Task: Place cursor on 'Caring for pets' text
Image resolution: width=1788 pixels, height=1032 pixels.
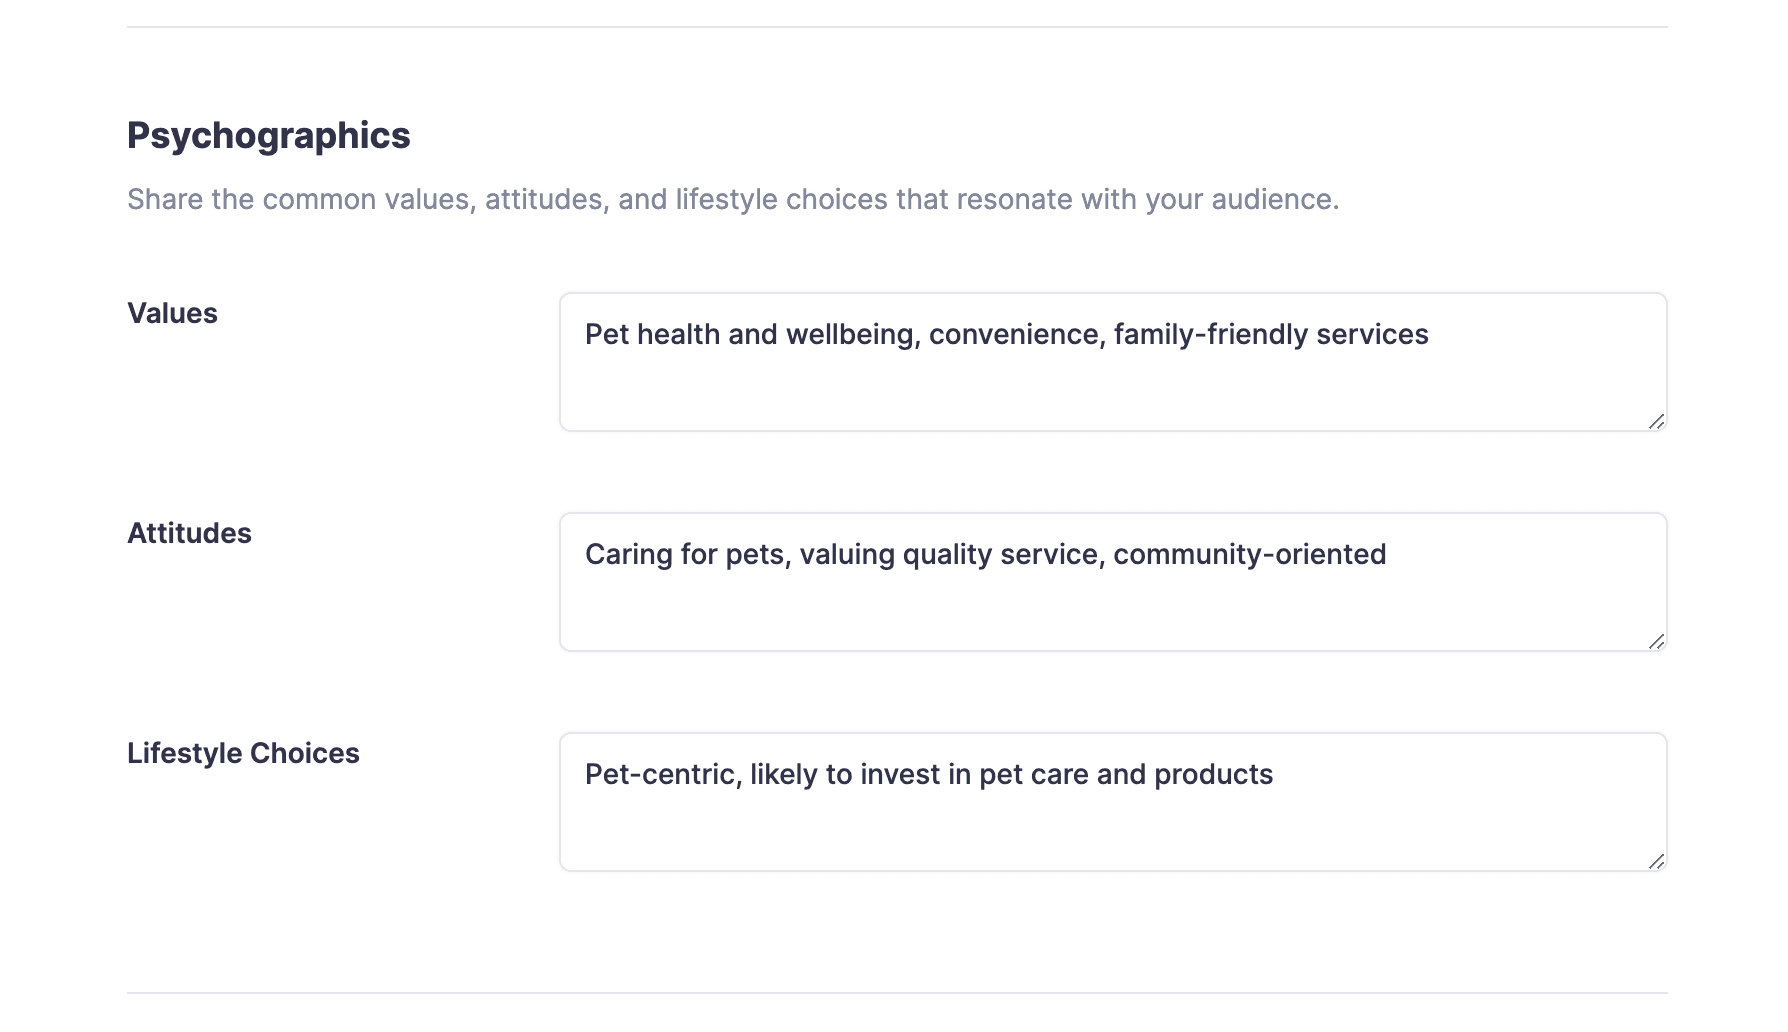Action: tap(686, 555)
